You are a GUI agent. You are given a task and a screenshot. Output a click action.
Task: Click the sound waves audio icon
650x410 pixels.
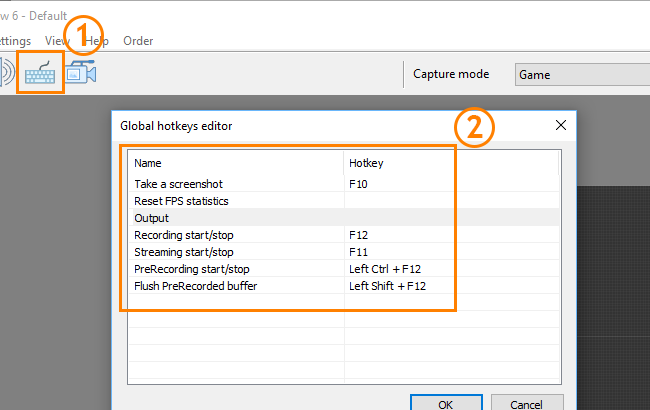pyautogui.click(x=7, y=72)
